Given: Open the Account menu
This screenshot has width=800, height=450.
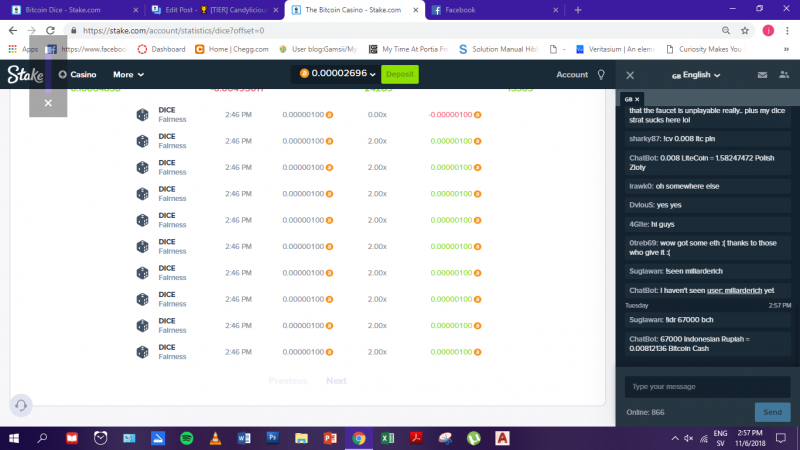Looking at the screenshot, I should 571,74.
